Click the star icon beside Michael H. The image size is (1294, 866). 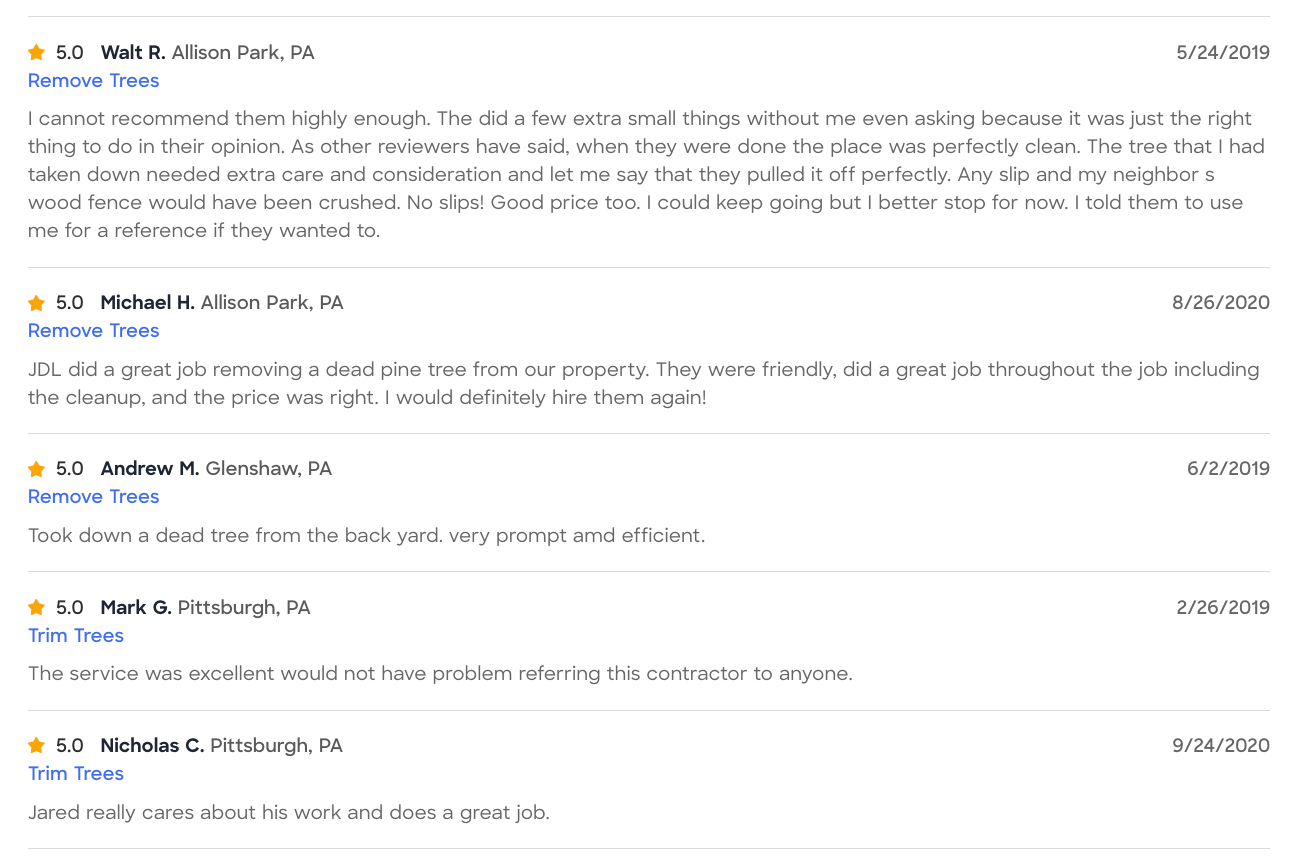(x=37, y=302)
